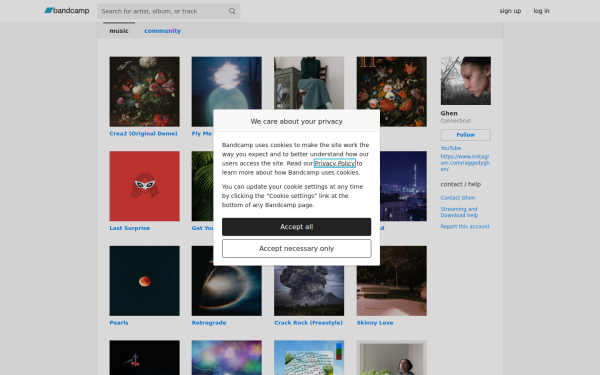The height and width of the screenshot is (375, 600).
Task: Switch to the community tab
Action: (x=162, y=31)
